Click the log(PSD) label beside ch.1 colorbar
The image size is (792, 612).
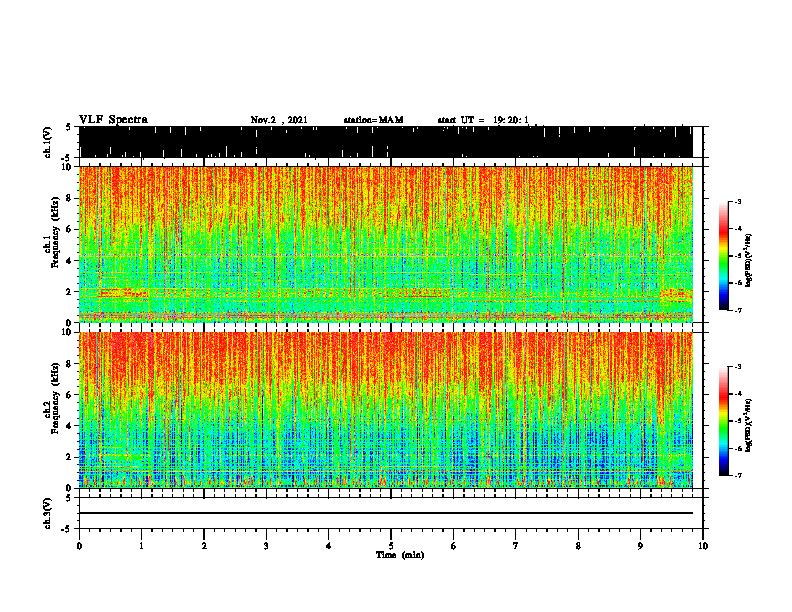click(749, 261)
